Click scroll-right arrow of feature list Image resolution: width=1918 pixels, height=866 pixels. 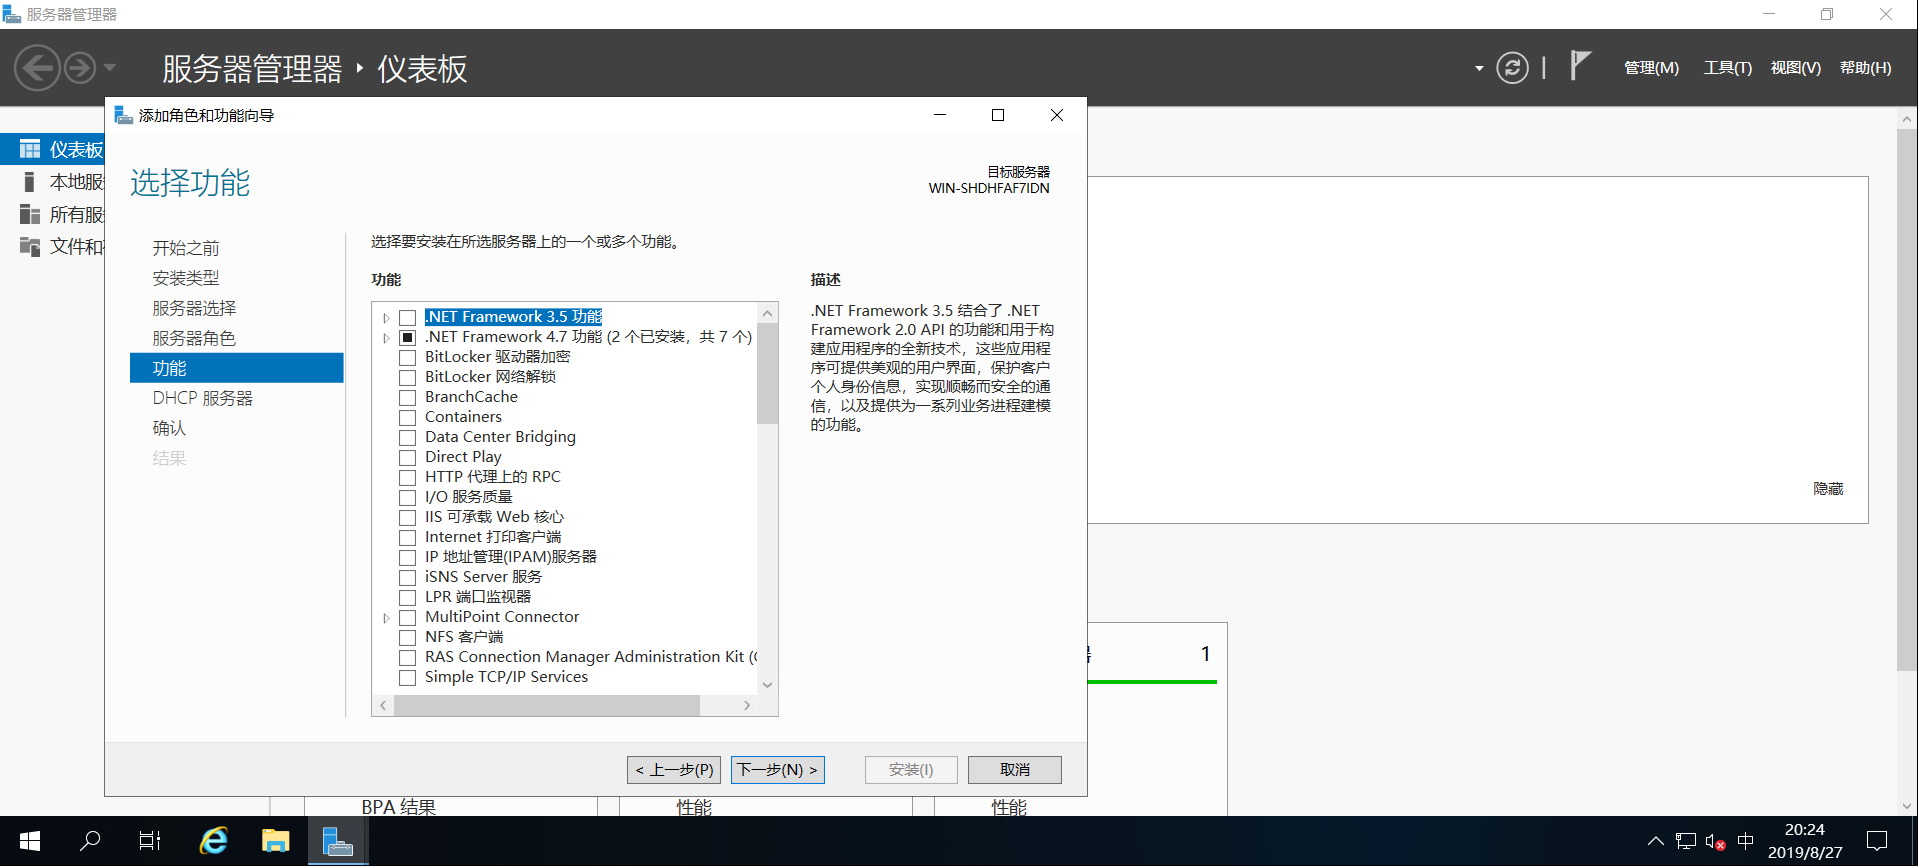(746, 705)
